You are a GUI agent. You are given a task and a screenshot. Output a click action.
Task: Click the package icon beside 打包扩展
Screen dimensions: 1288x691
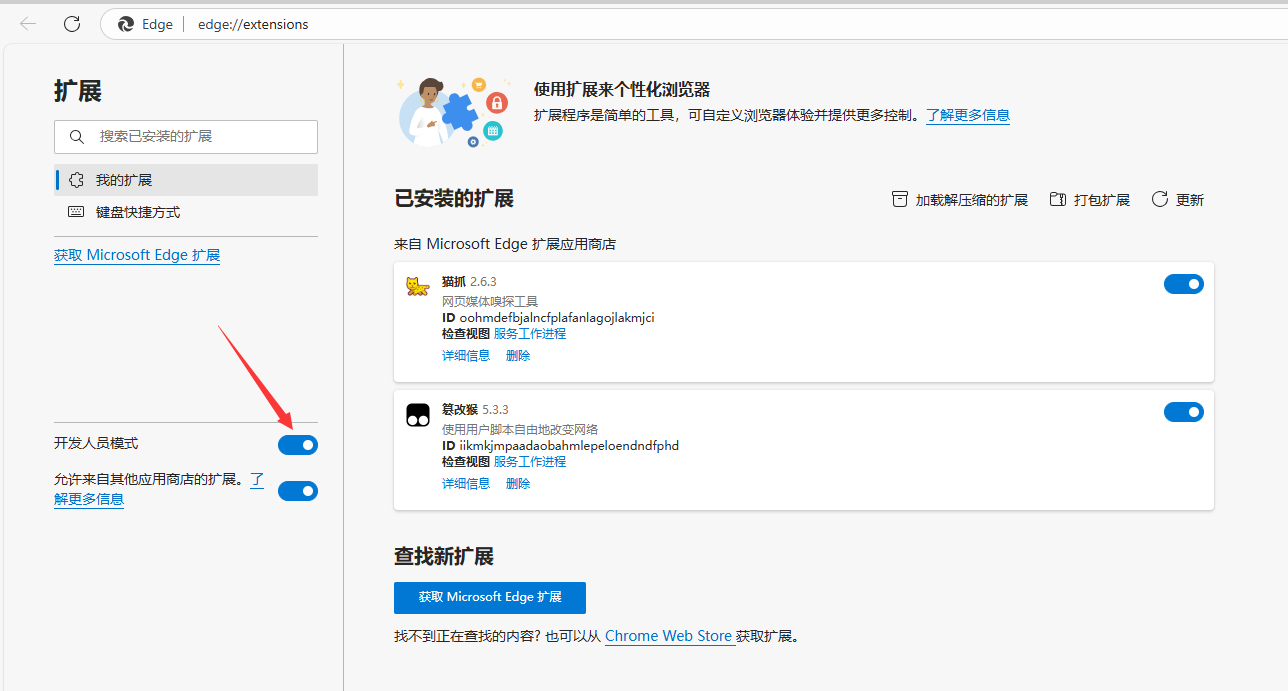tap(1058, 199)
